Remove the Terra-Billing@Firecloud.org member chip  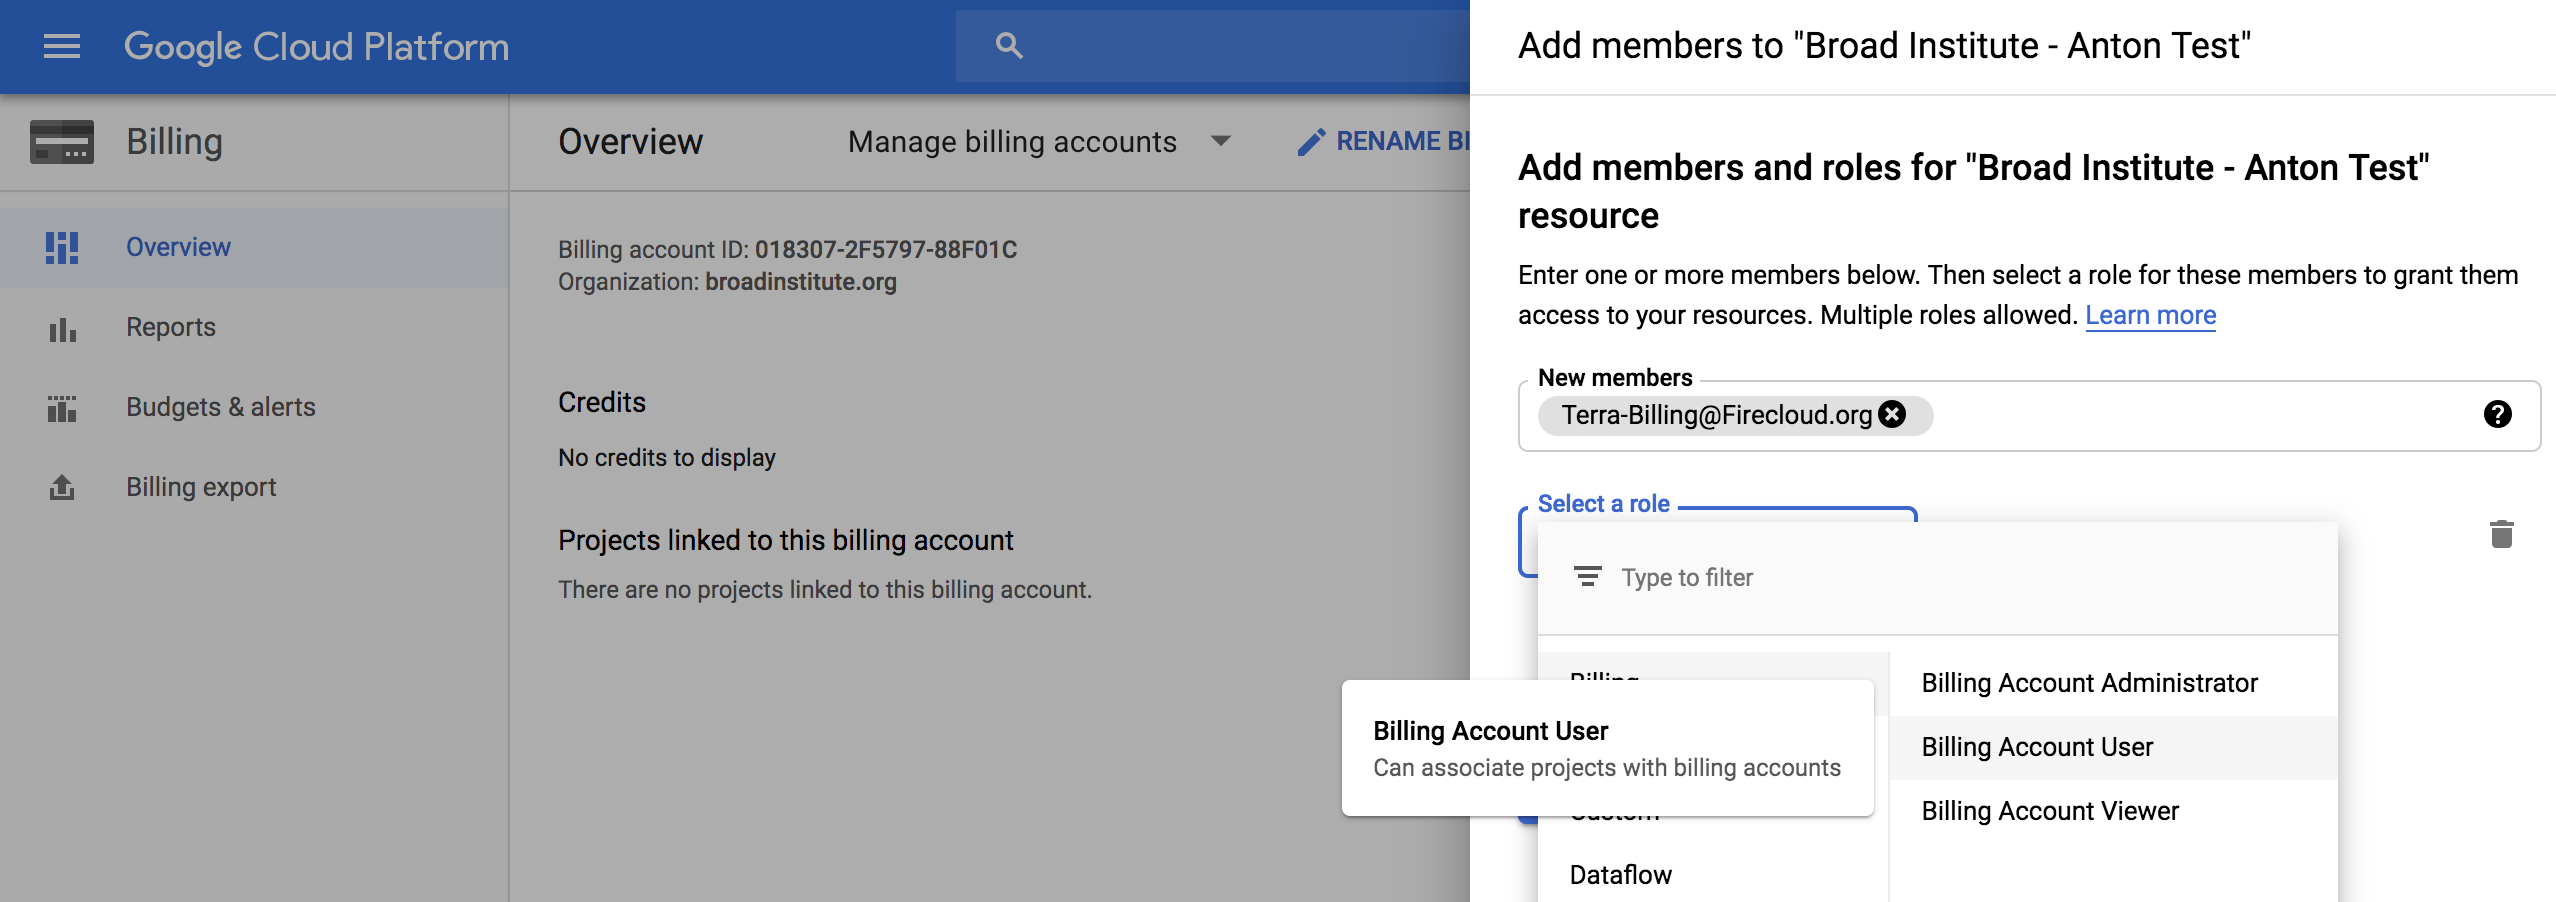(x=1892, y=414)
